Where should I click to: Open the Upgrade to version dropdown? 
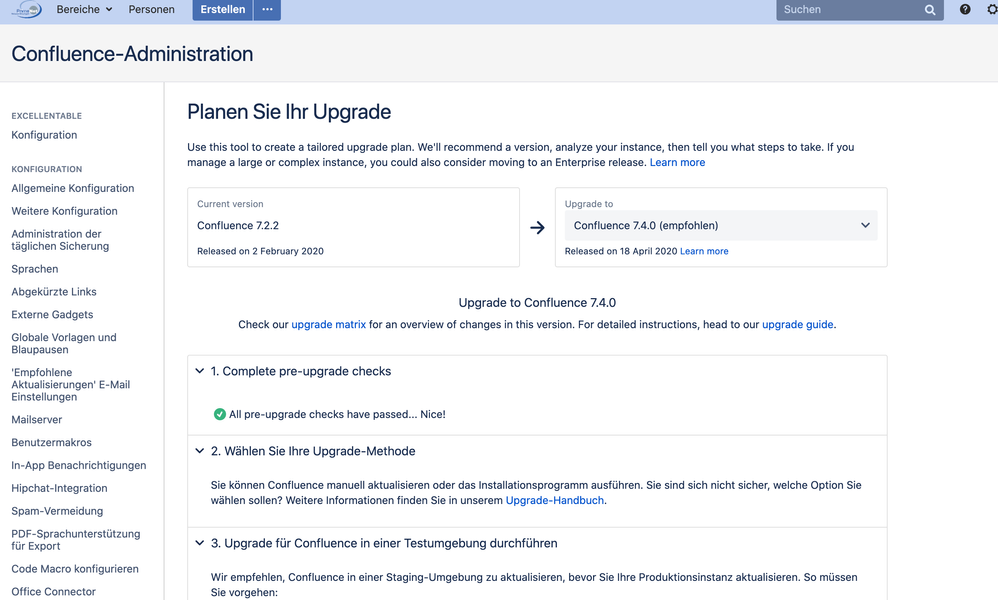pyautogui.click(x=720, y=225)
